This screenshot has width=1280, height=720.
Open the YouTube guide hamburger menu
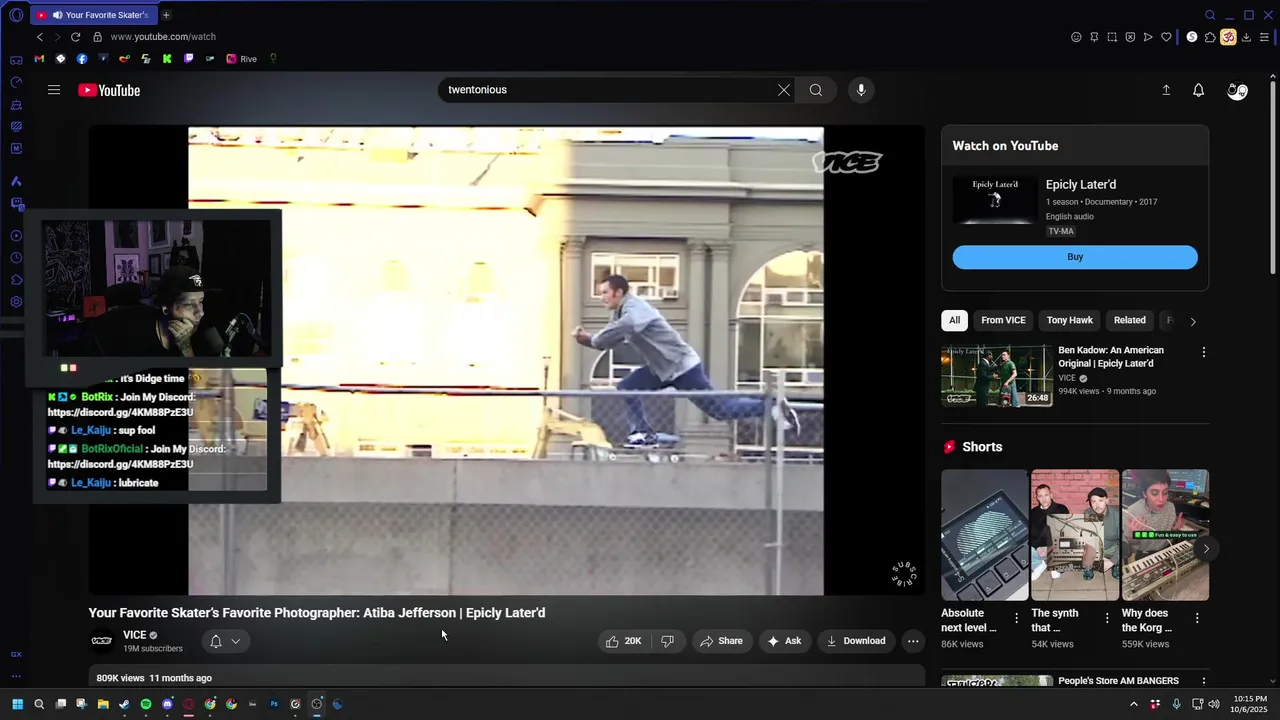coord(54,90)
